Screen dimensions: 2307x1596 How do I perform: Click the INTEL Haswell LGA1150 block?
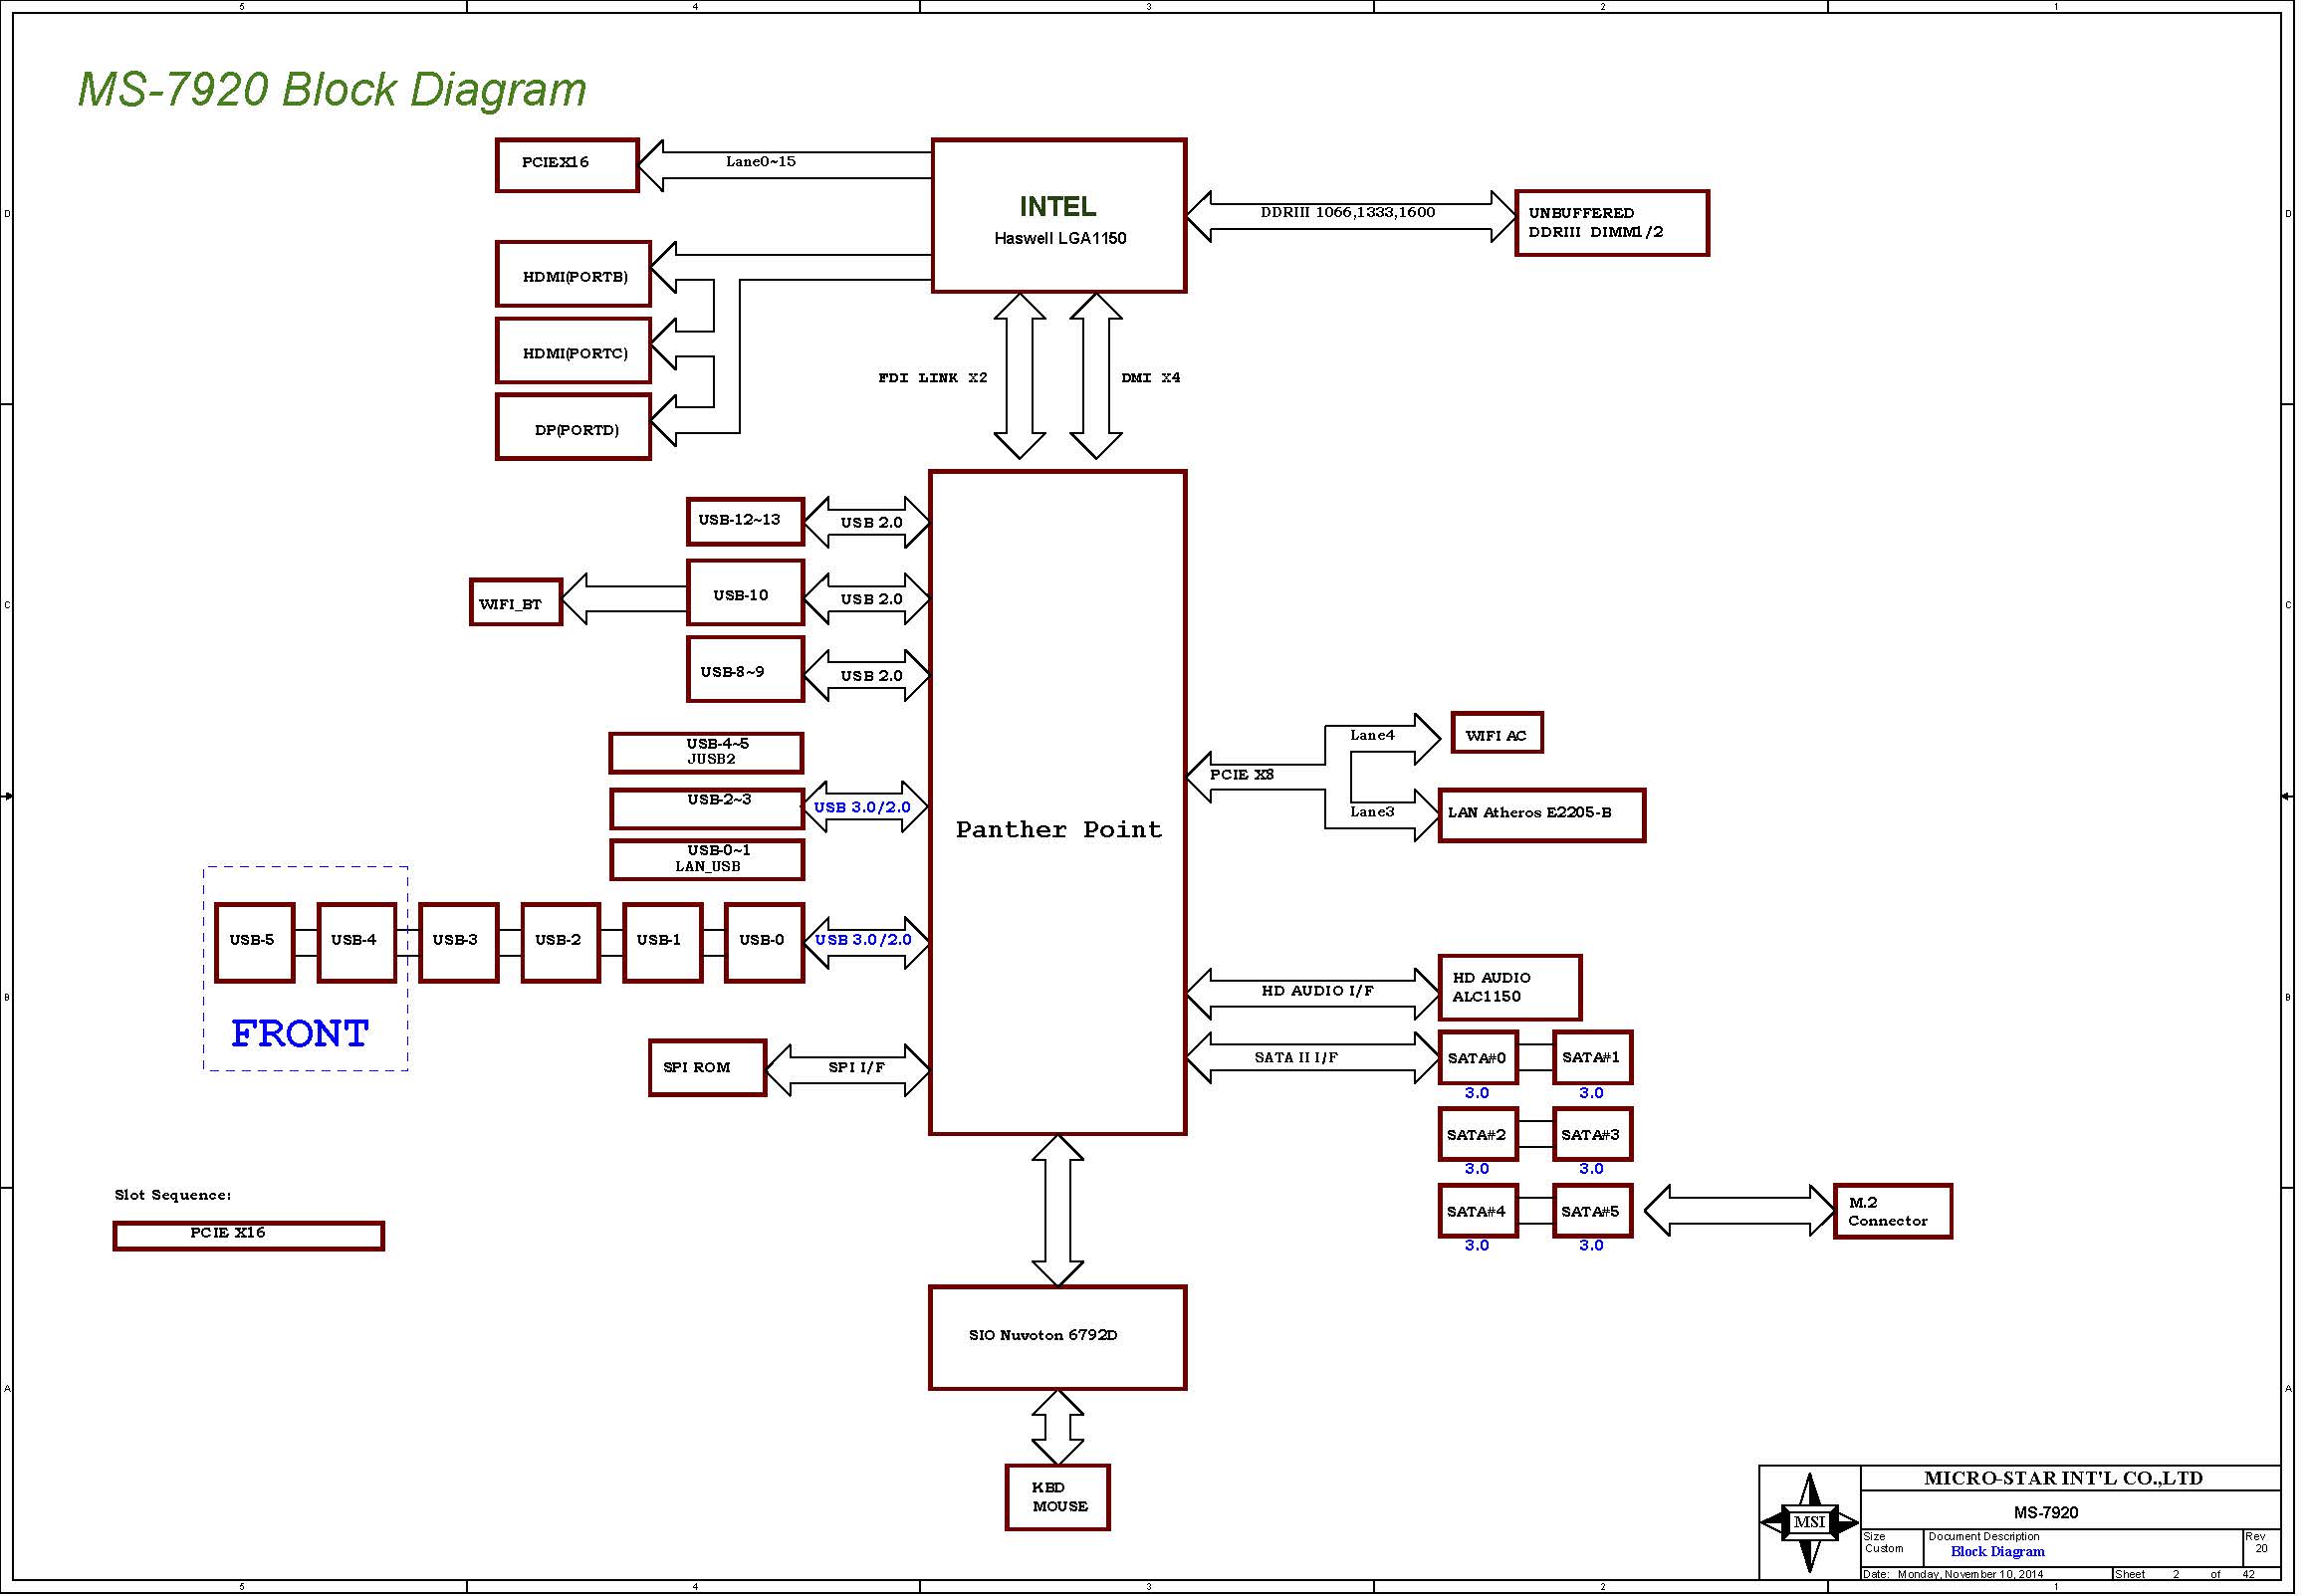(1059, 216)
